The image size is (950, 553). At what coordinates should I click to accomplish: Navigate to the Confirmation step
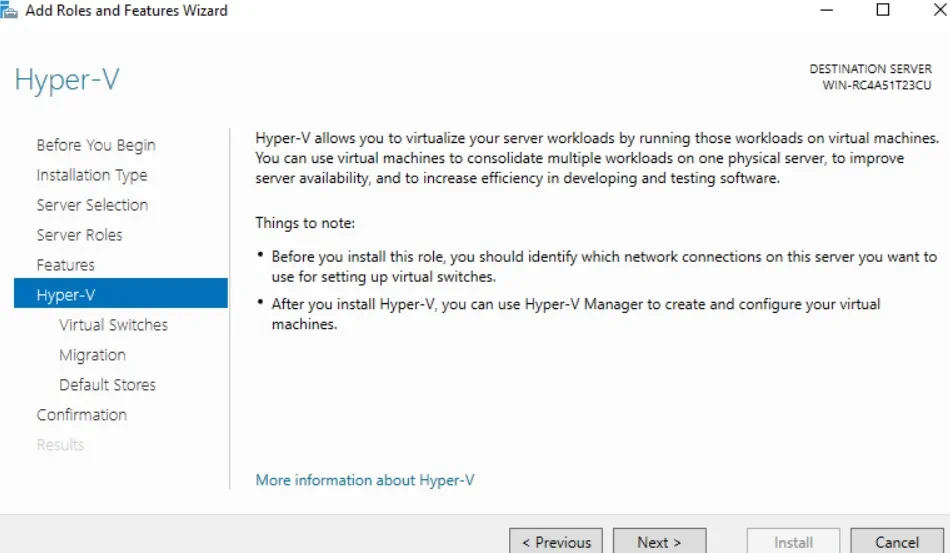82,415
